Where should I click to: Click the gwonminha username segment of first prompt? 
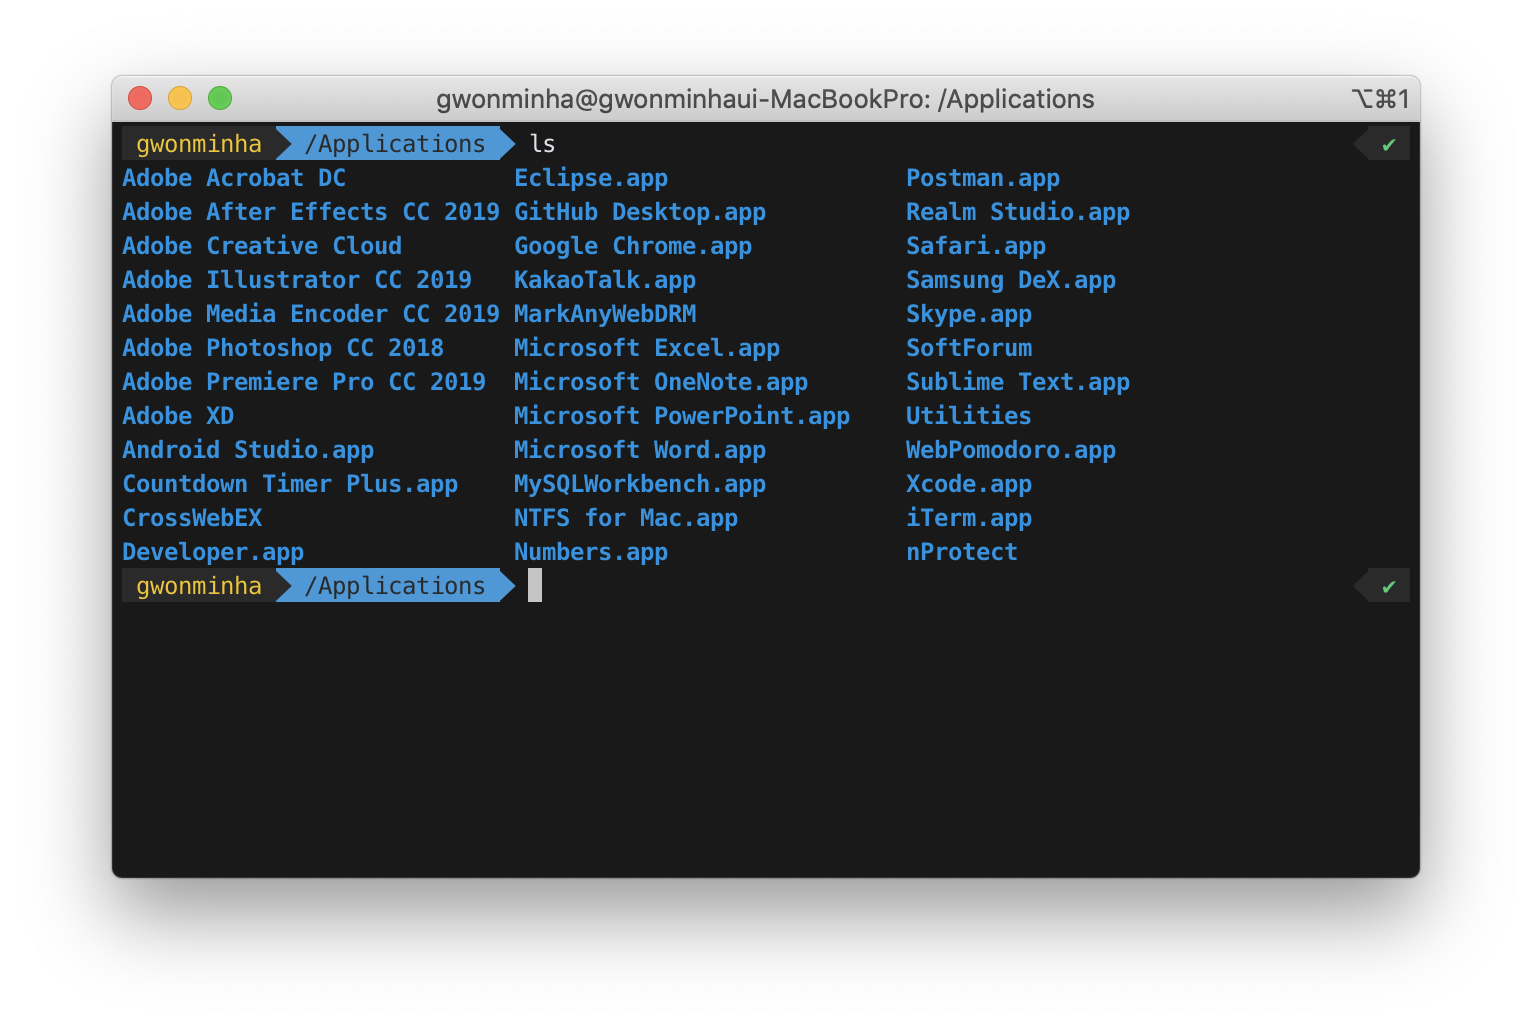coord(199,144)
